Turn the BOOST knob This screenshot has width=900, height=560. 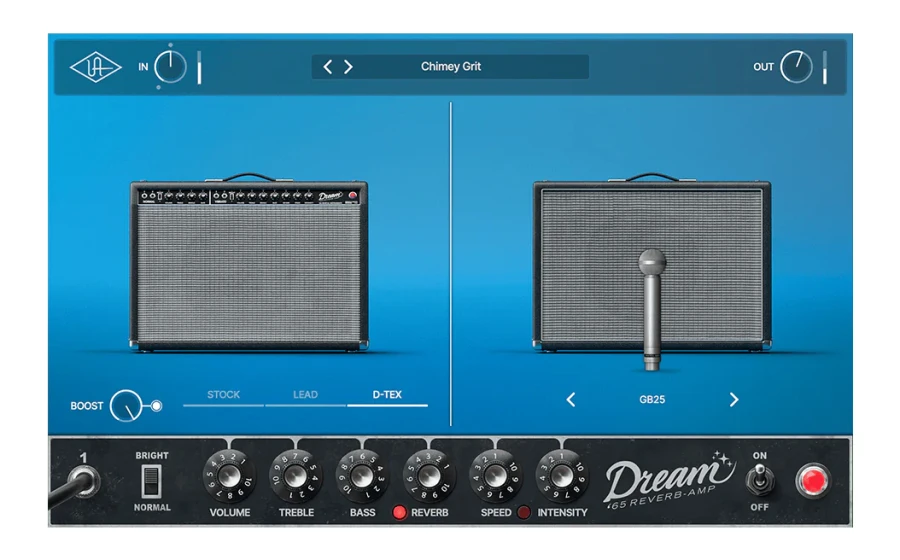point(126,406)
